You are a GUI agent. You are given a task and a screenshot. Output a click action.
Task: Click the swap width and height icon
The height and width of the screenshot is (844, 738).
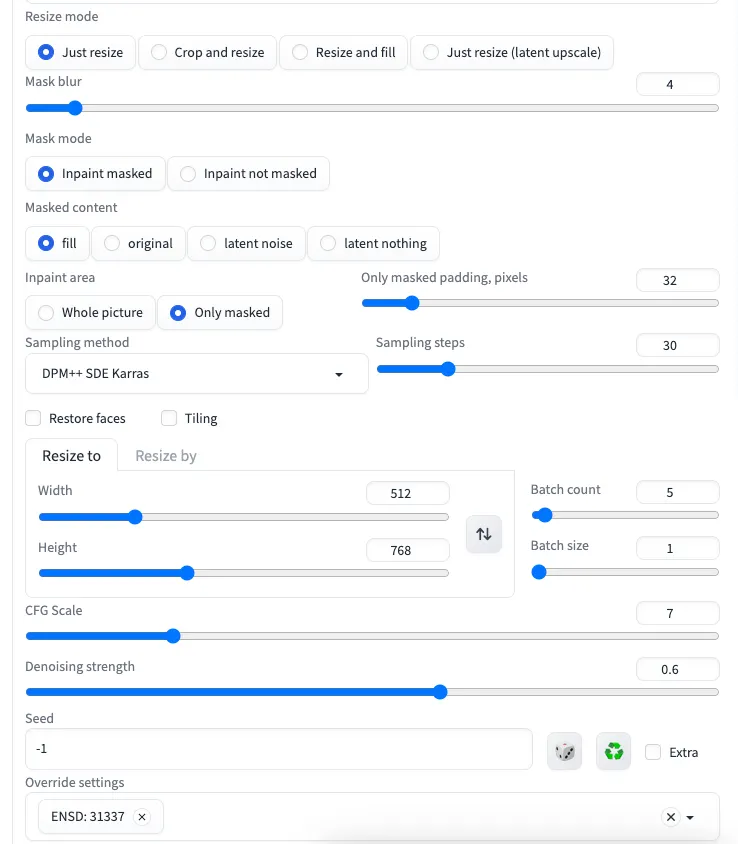coord(484,534)
